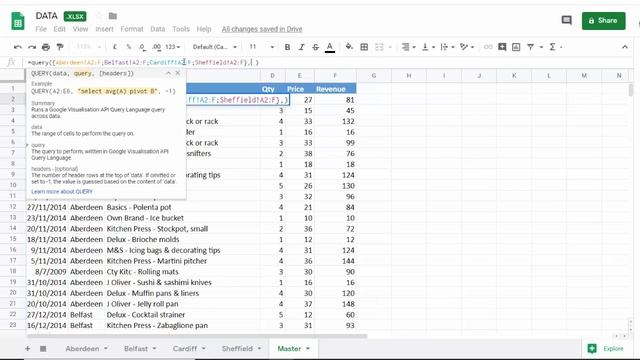Viewport: 640px width, 360px height.
Task: Increase decimal places icon
Action: click(156, 47)
